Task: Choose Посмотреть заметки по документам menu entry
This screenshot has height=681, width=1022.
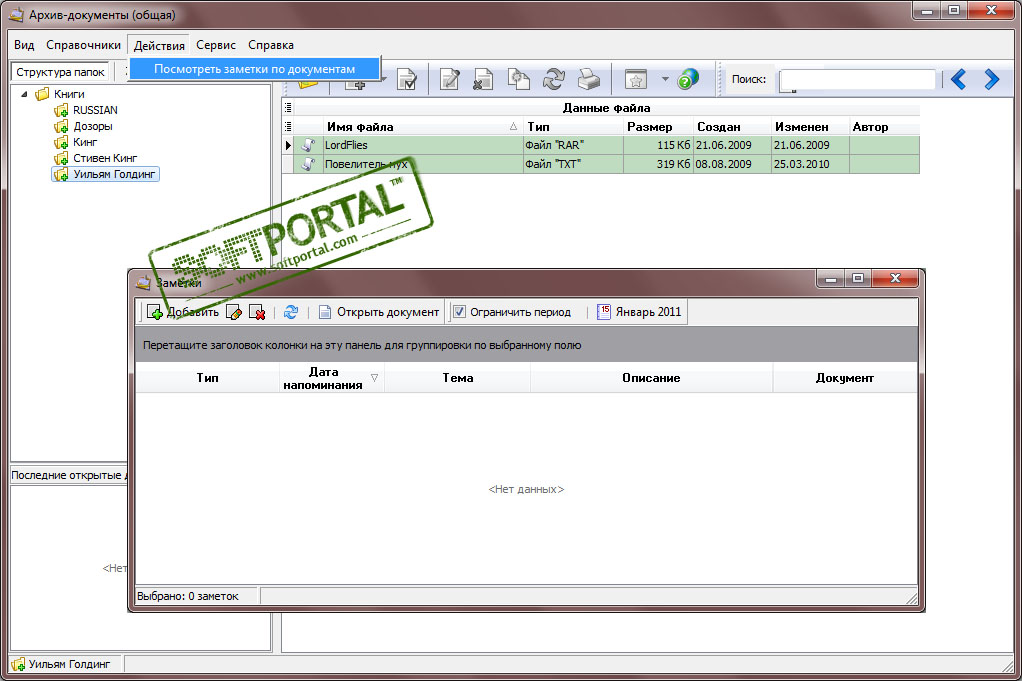Action: [255, 69]
